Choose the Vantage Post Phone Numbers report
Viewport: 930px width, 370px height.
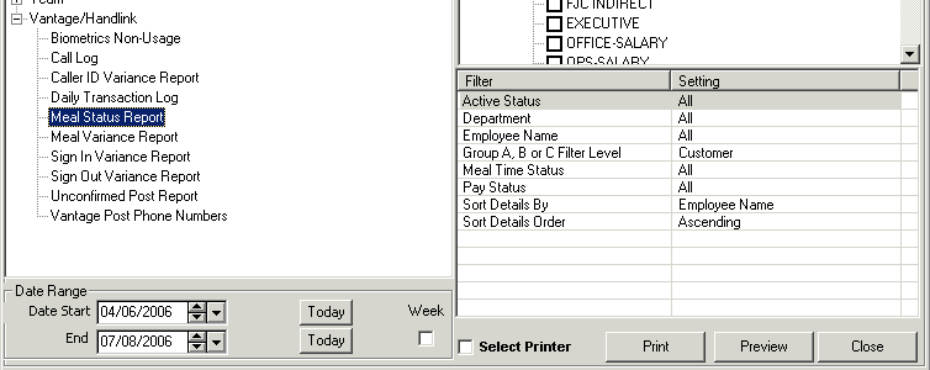click(139, 216)
